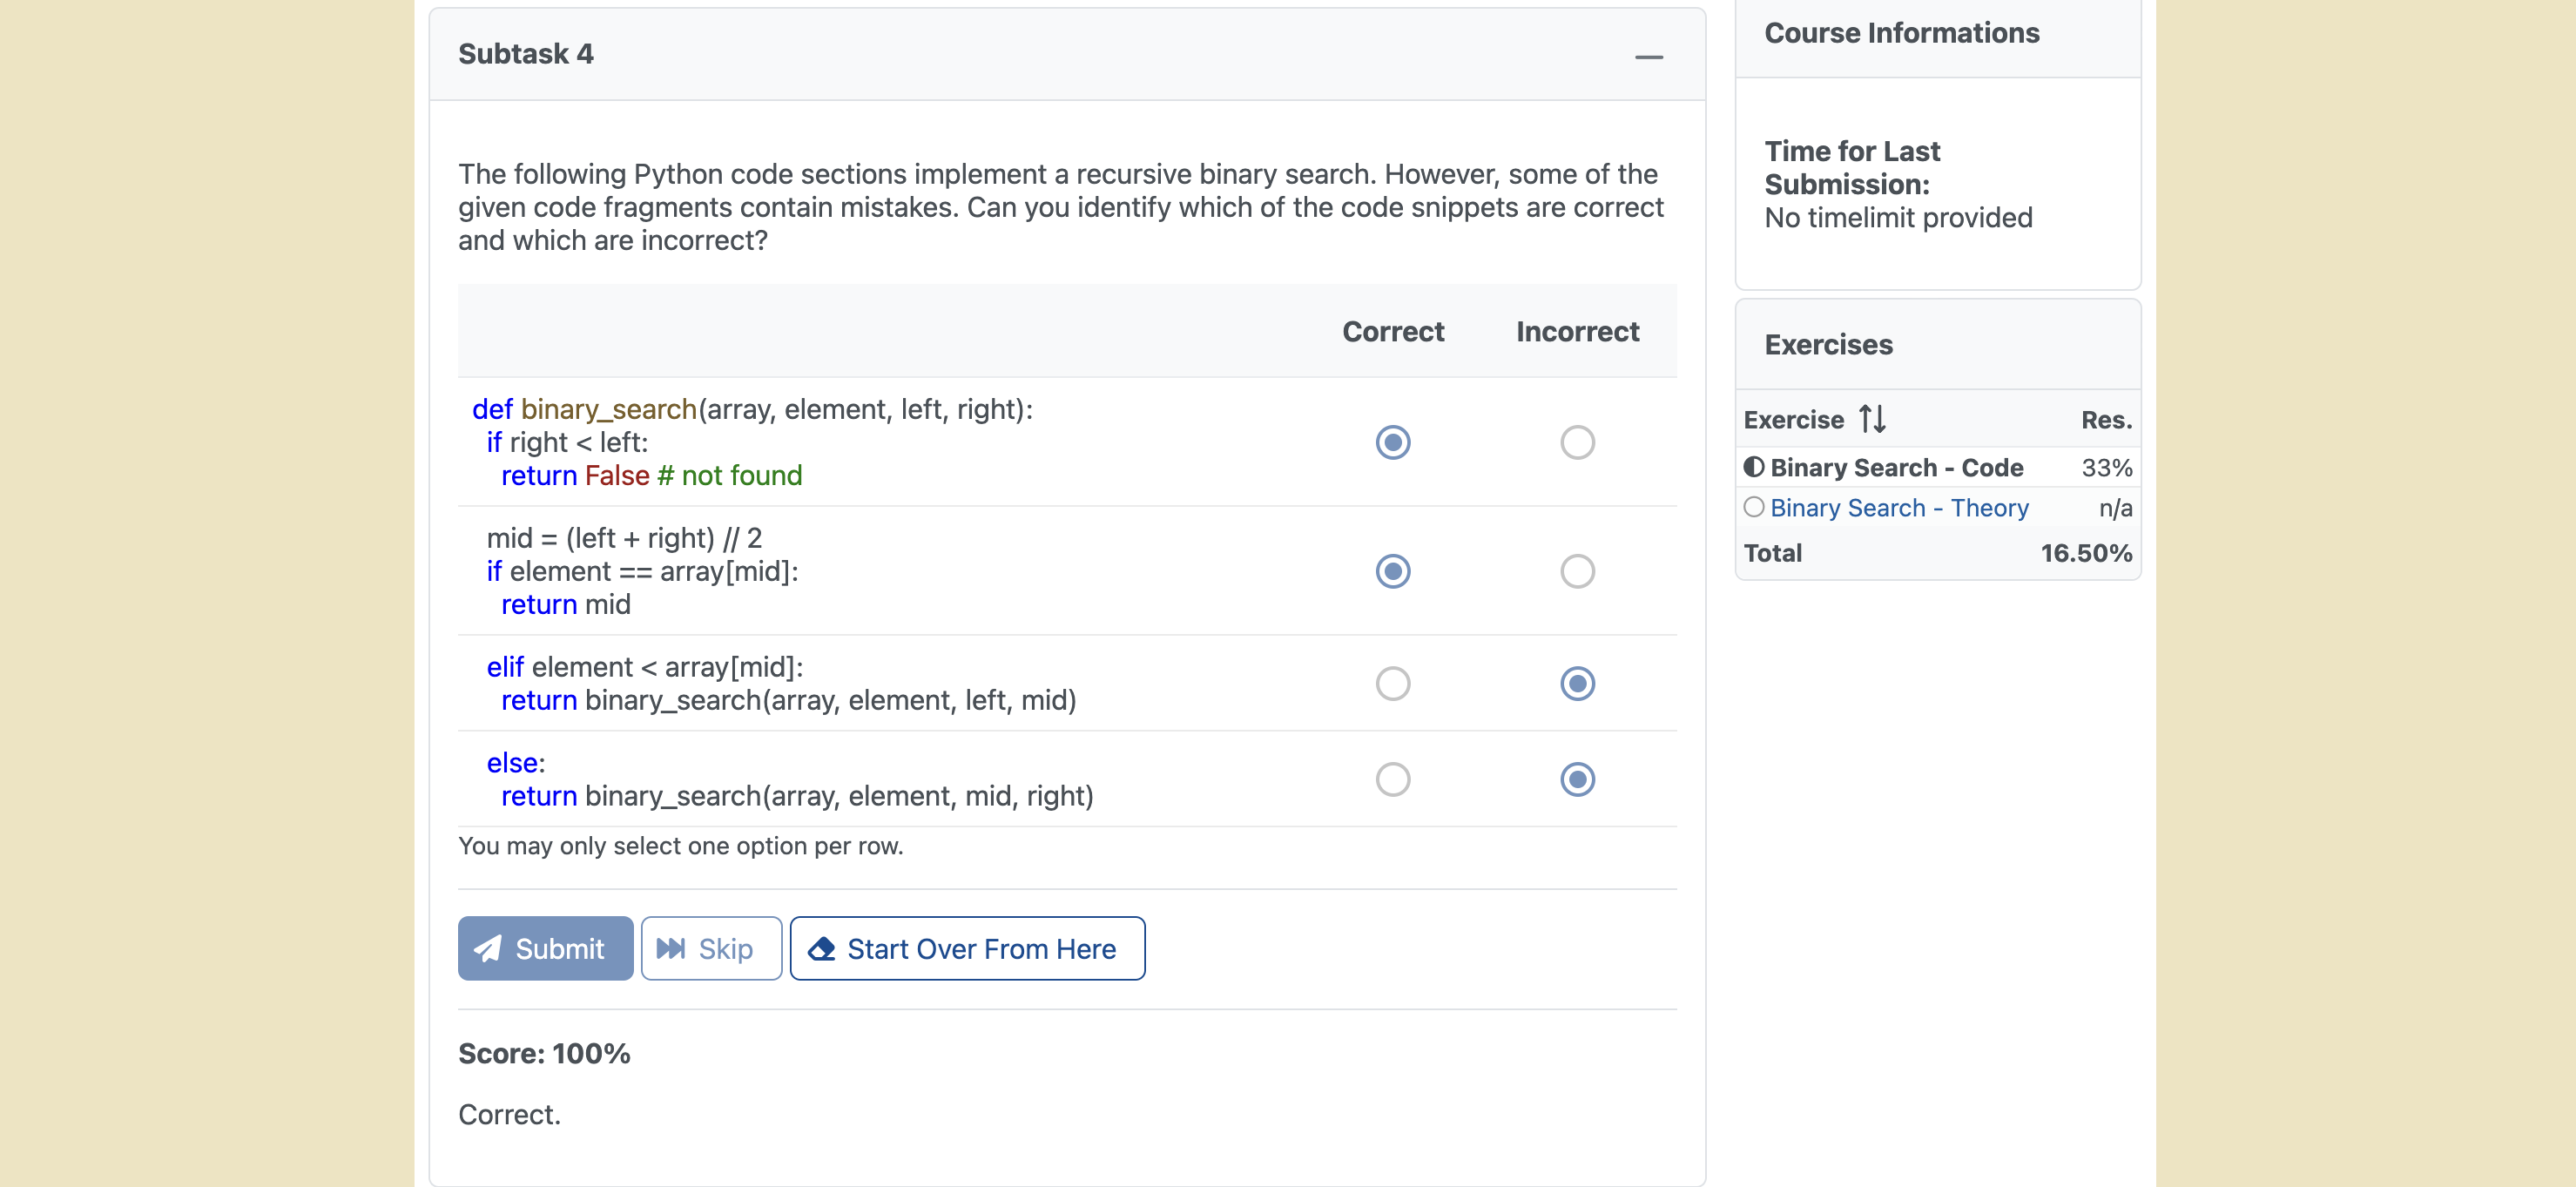Click the 'Correct.' feedback text

coord(509,1115)
